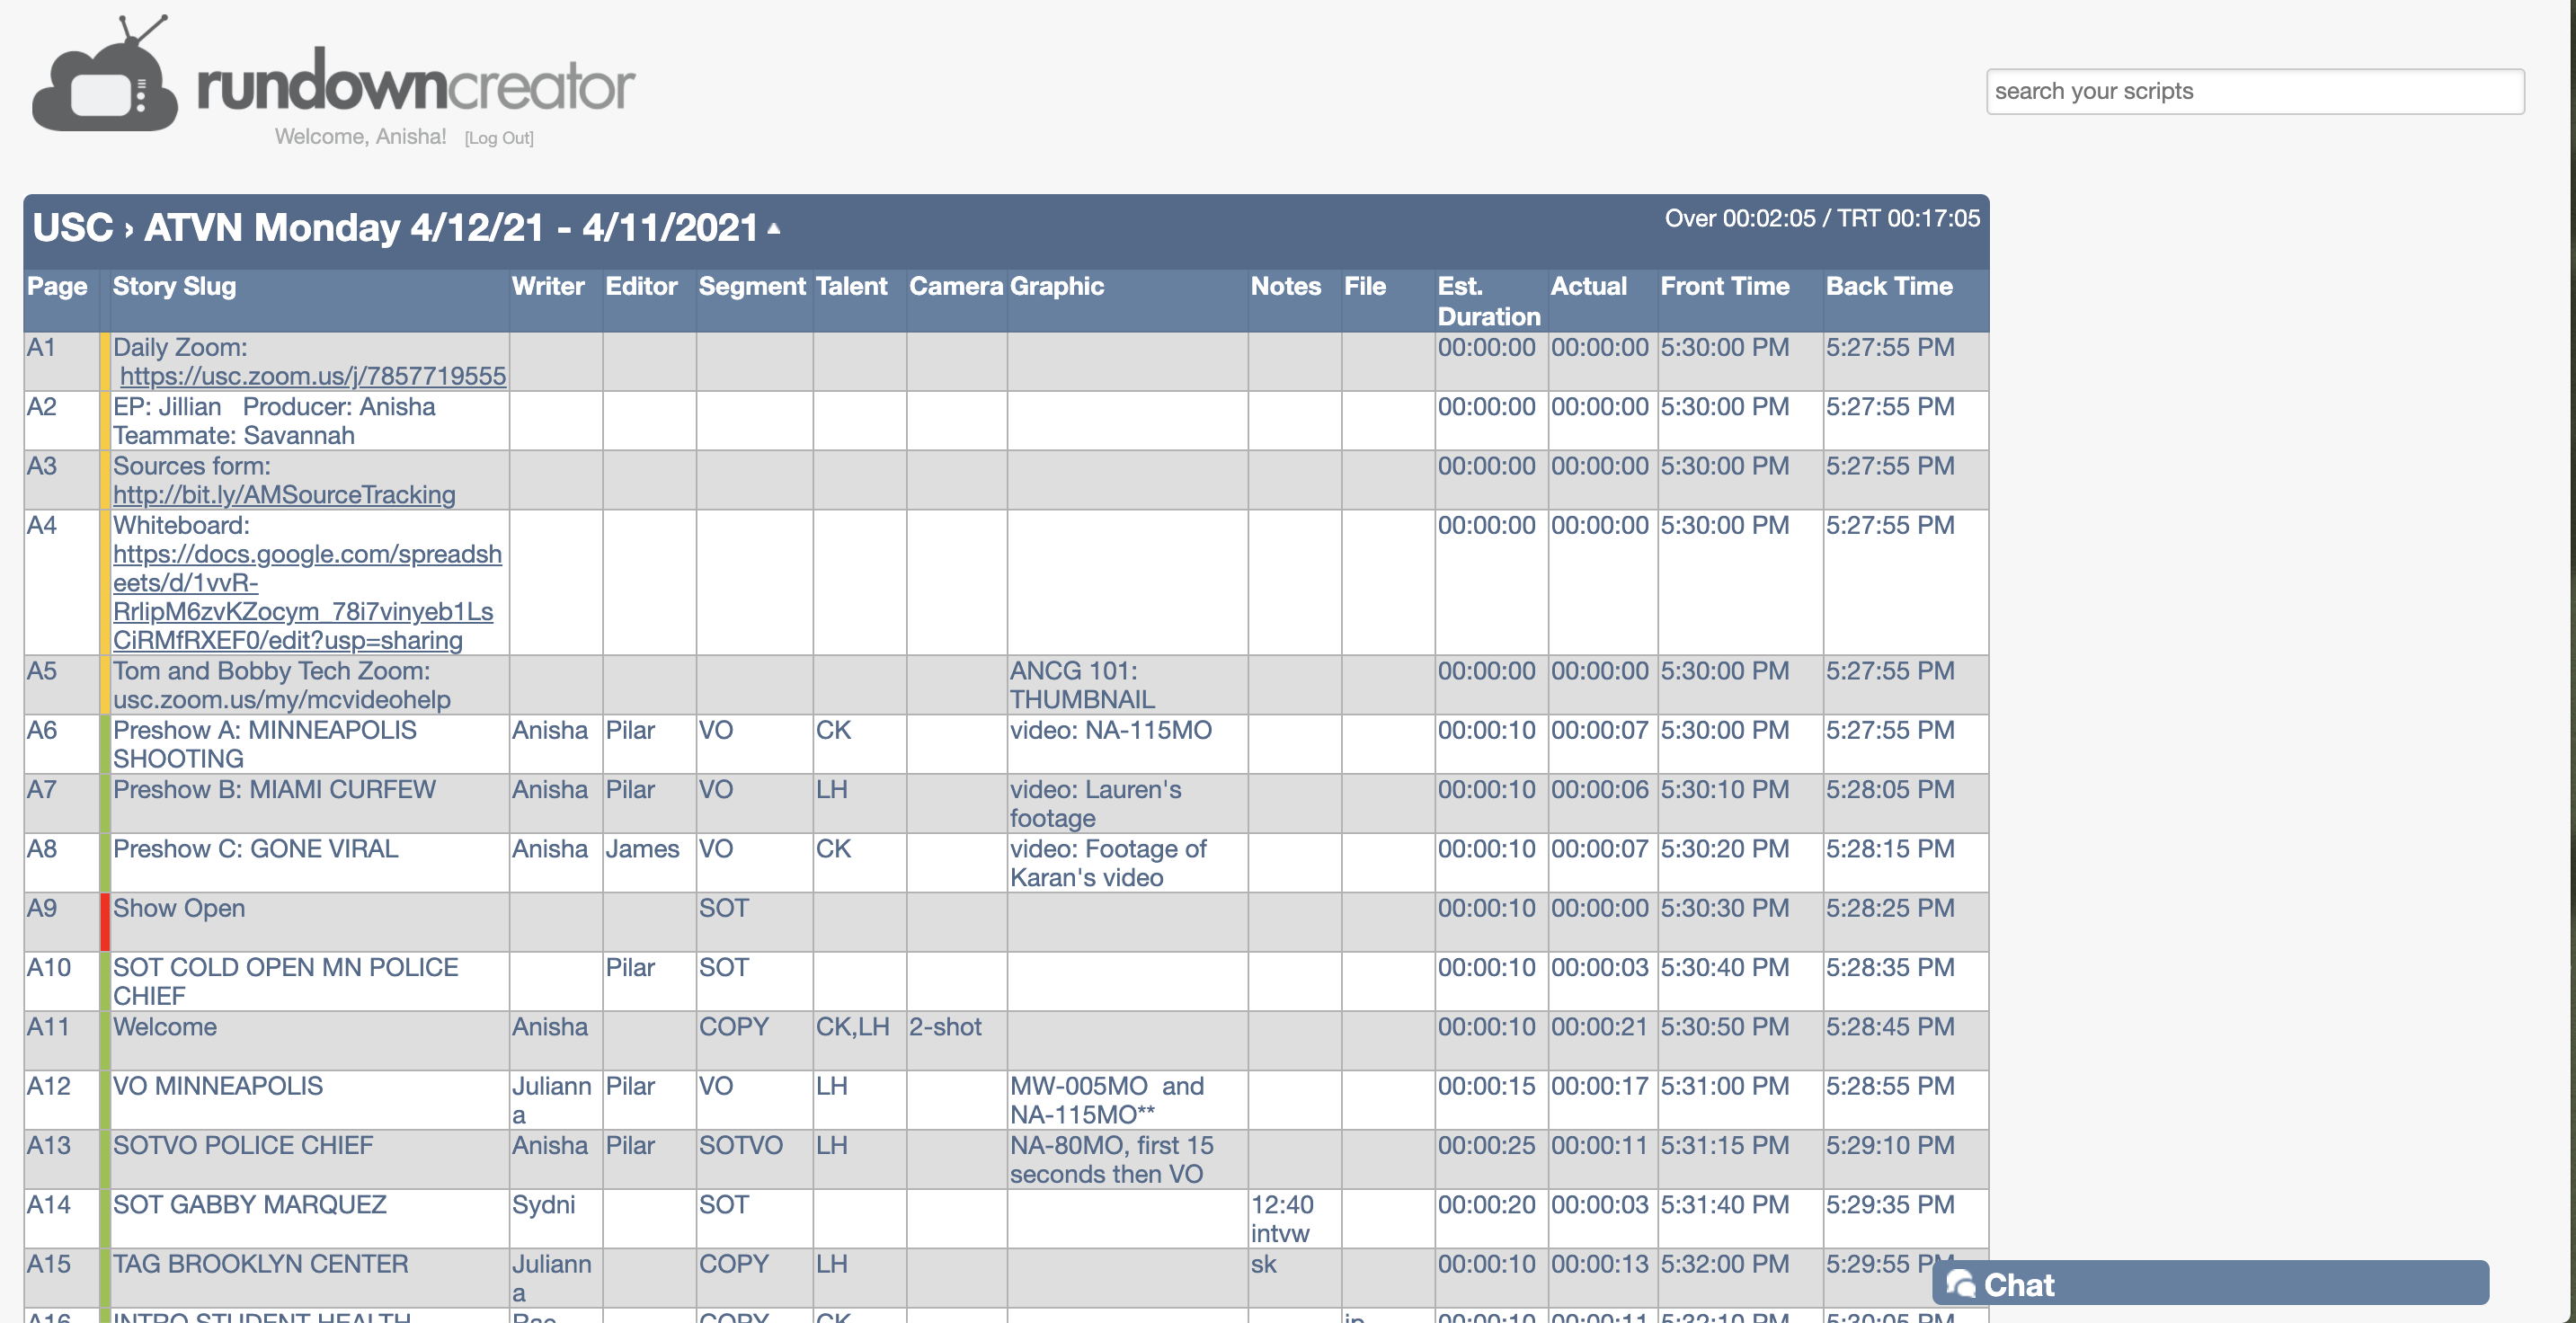
Task: Click the Log Out link
Action: click(x=498, y=138)
